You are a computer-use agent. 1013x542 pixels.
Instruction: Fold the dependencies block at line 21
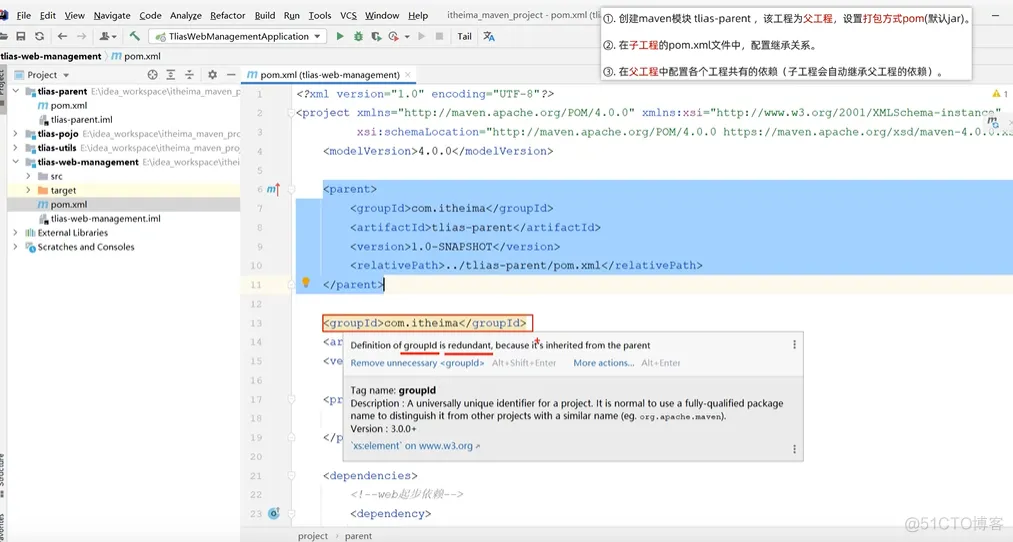[291, 475]
